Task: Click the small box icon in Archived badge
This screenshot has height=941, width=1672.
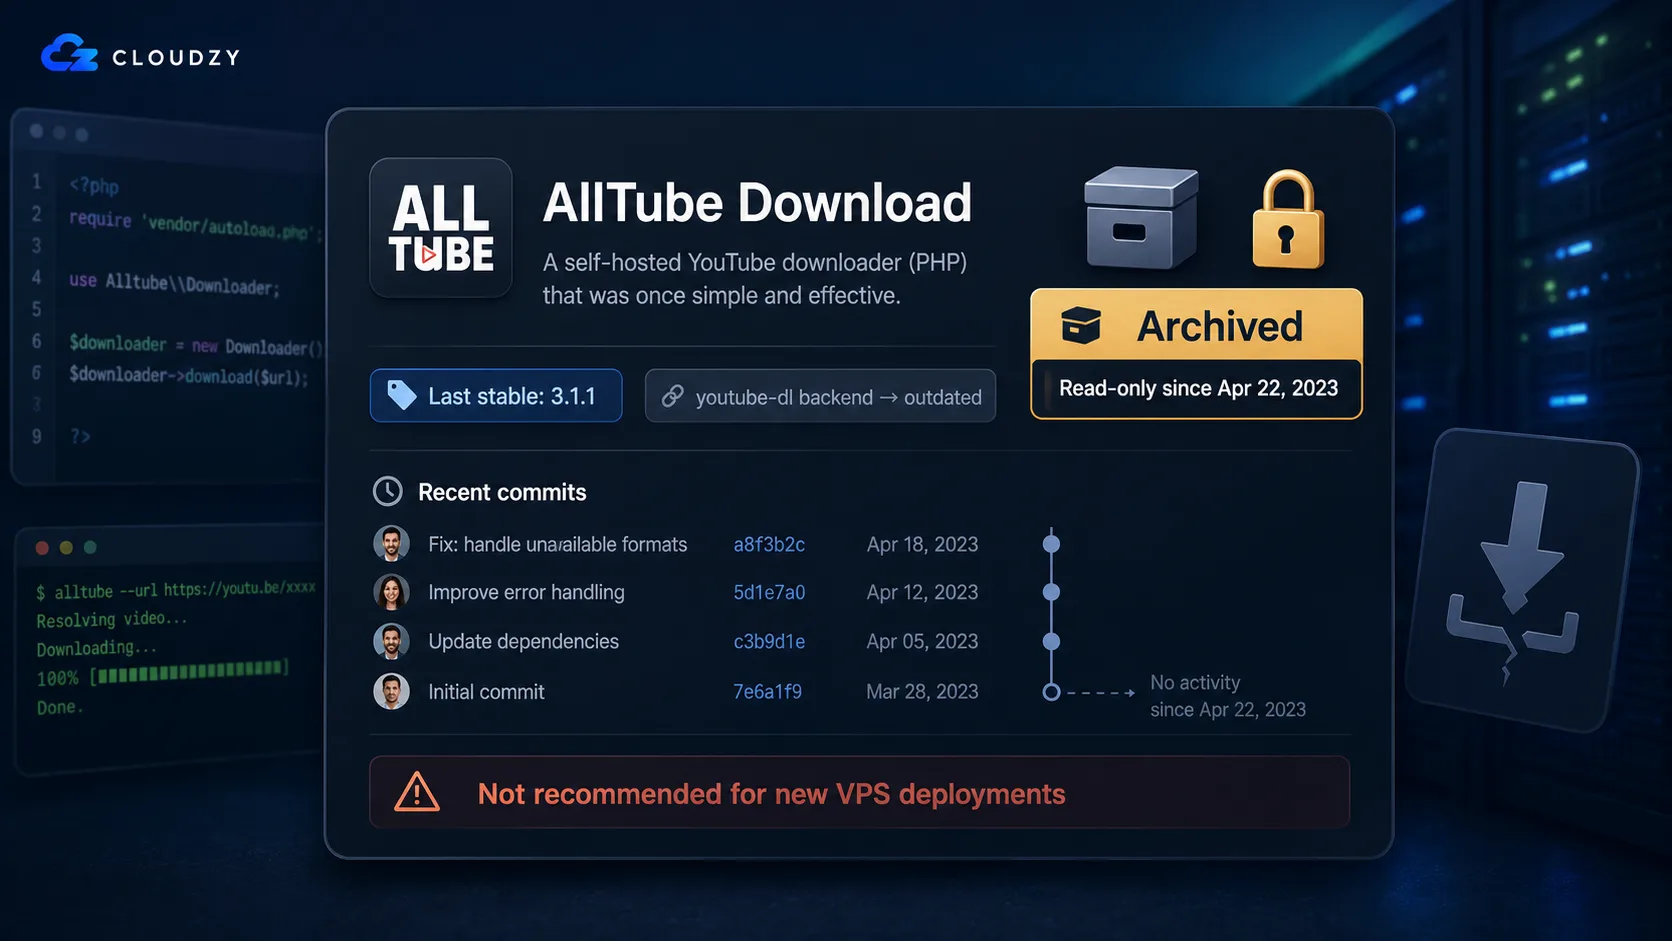Action: pos(1081,325)
